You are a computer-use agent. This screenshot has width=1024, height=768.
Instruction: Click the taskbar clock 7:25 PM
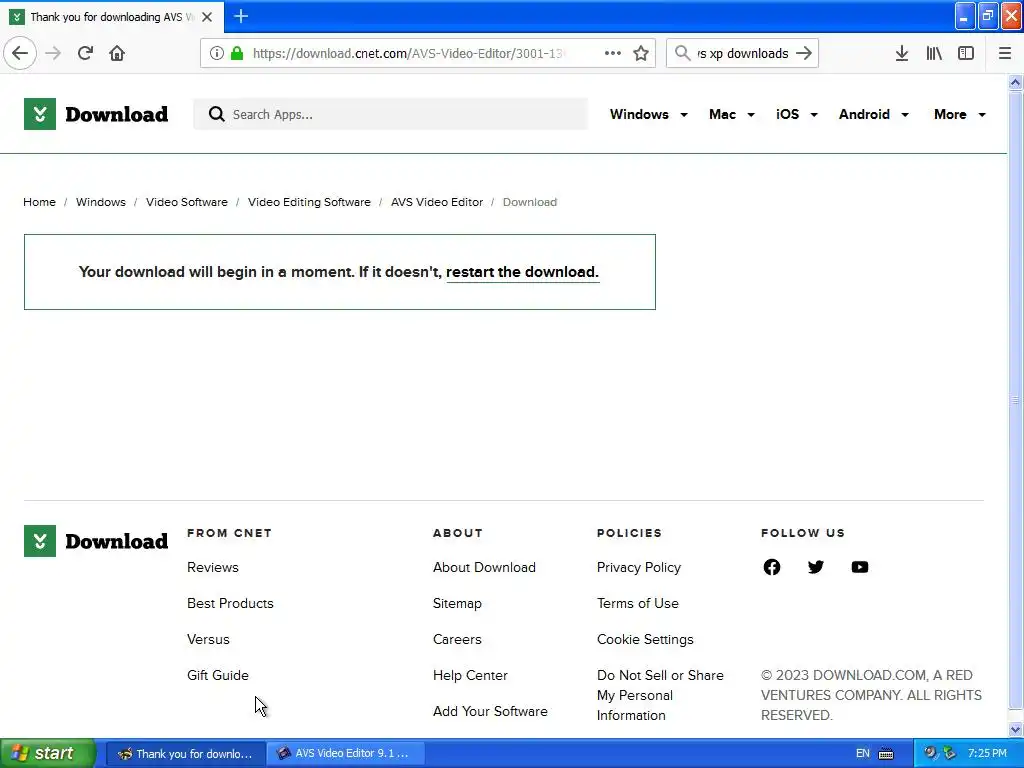point(987,754)
